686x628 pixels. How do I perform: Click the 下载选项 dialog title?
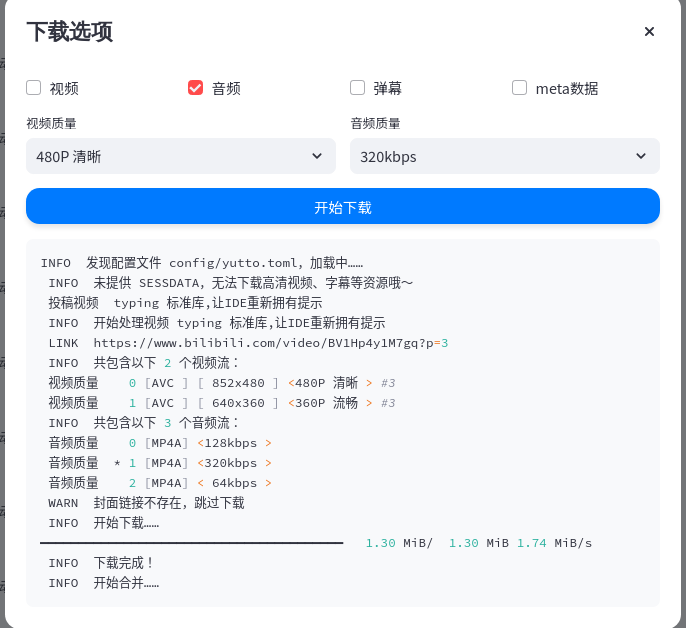point(69,31)
